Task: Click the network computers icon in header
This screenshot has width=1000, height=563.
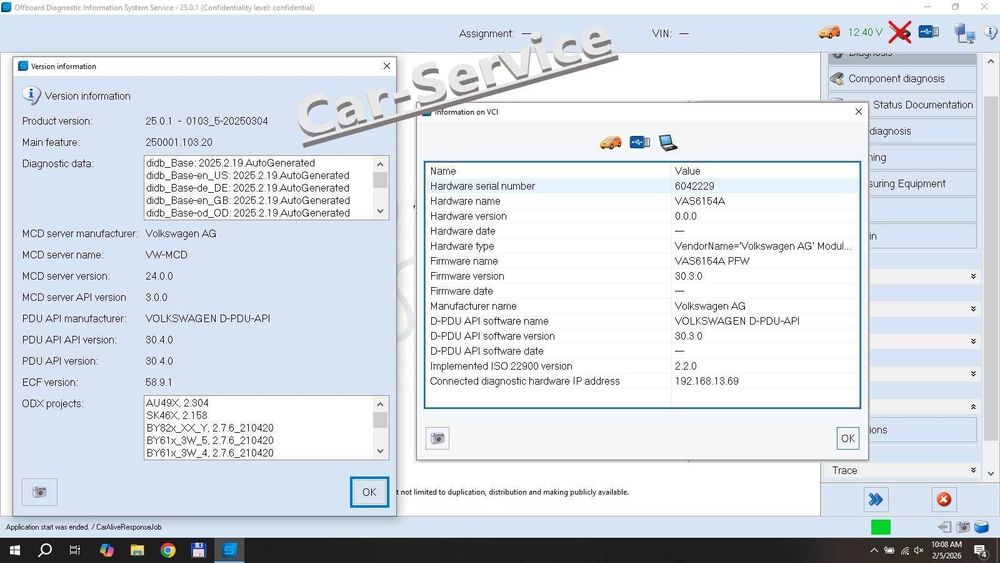Action: point(964,33)
